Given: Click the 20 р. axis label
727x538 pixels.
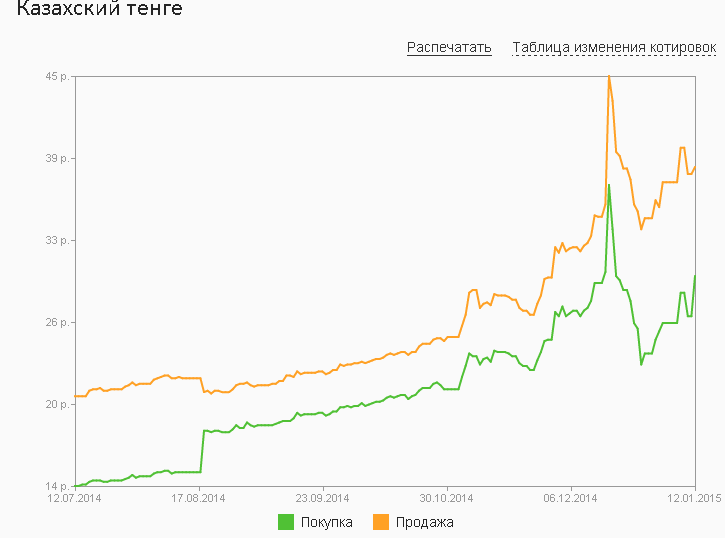Looking at the screenshot, I should tap(57, 404).
